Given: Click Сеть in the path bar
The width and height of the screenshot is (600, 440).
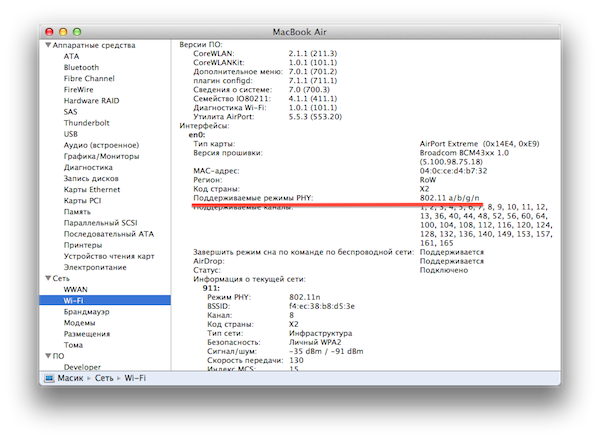Looking at the screenshot, I should pos(104,378).
